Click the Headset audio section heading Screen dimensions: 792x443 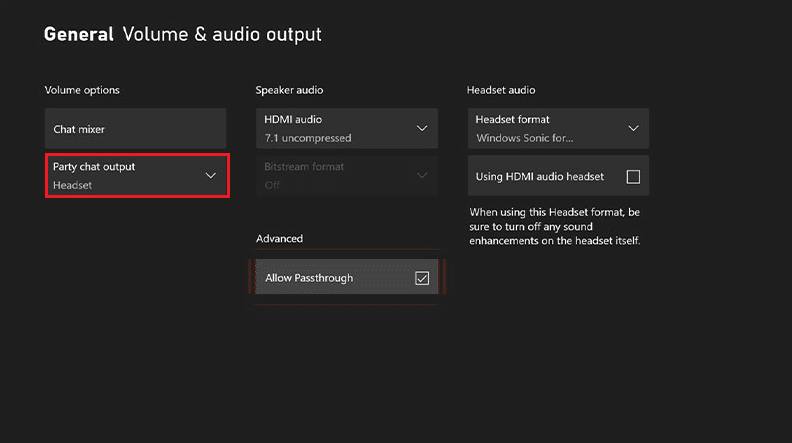tap(501, 90)
